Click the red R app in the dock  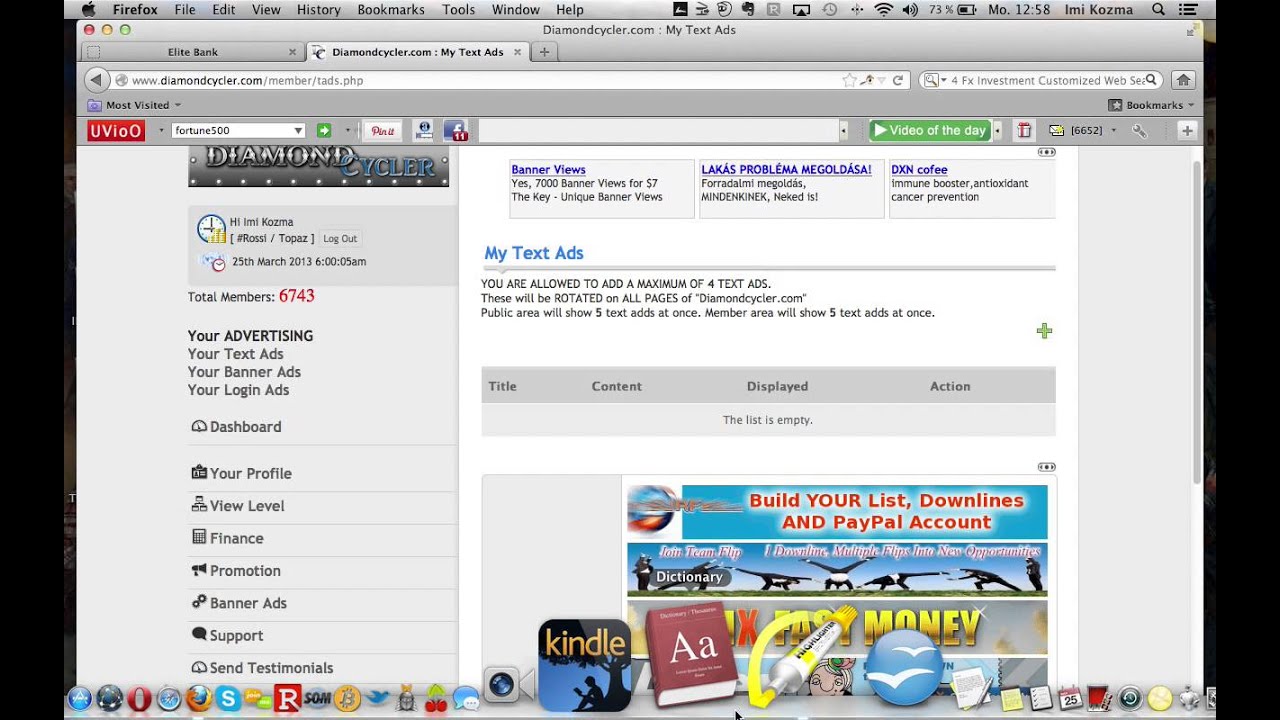tap(287, 698)
